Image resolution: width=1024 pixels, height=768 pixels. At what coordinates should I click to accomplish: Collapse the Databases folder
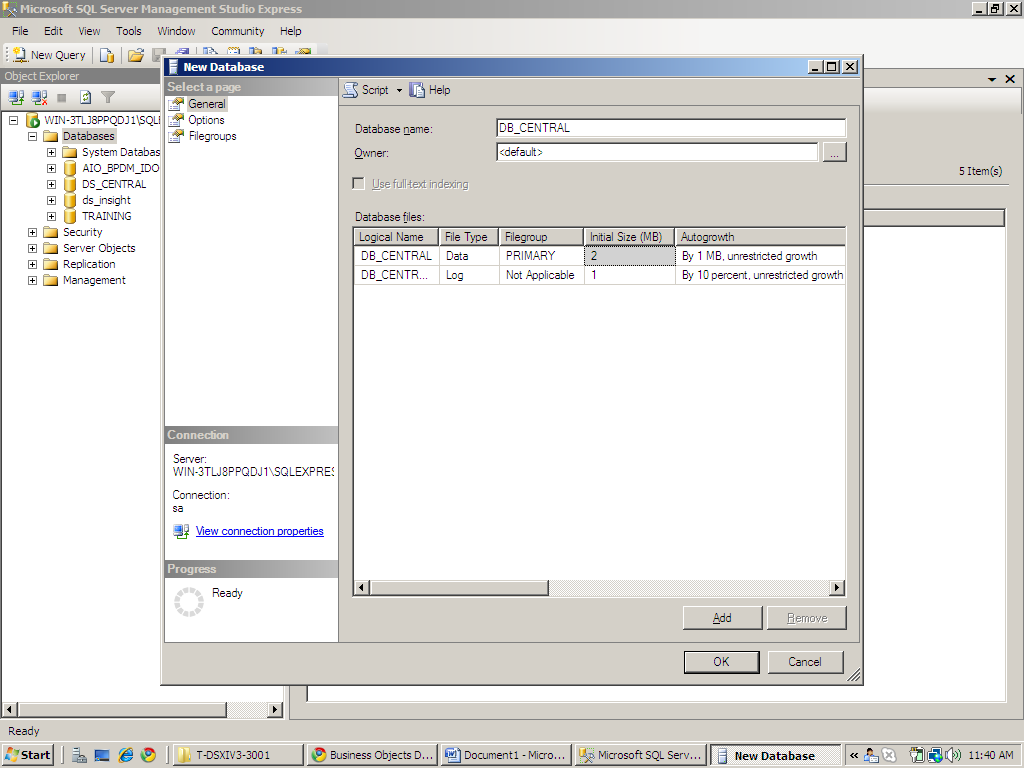[x=32, y=136]
